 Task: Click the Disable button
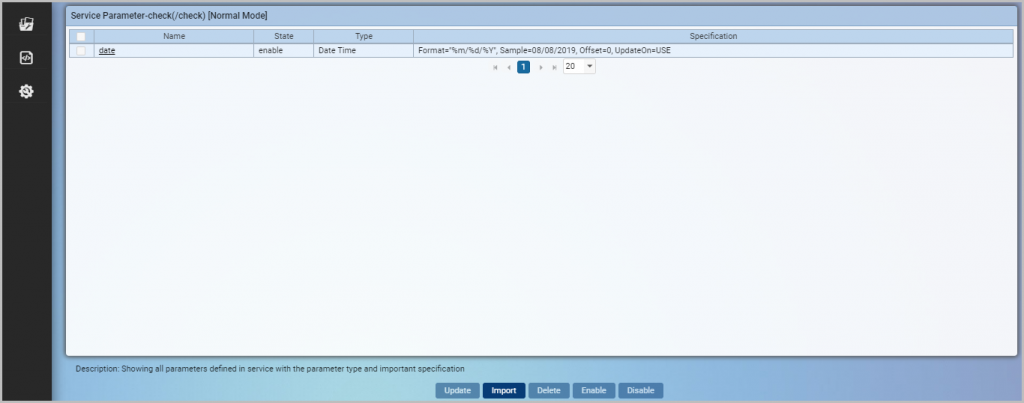coord(641,391)
